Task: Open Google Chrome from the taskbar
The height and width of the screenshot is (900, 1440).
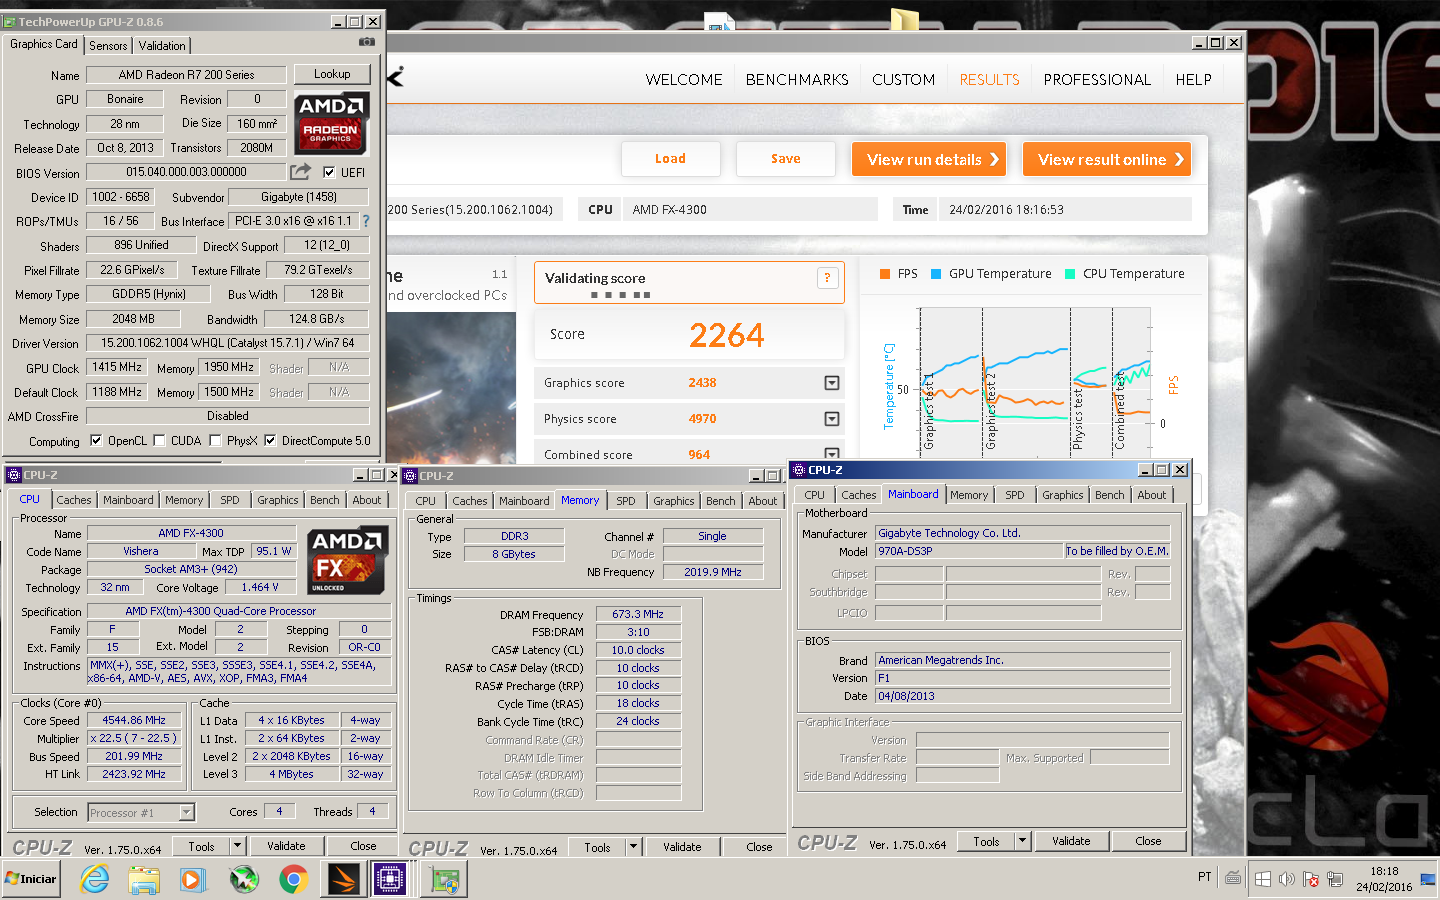Action: (293, 879)
